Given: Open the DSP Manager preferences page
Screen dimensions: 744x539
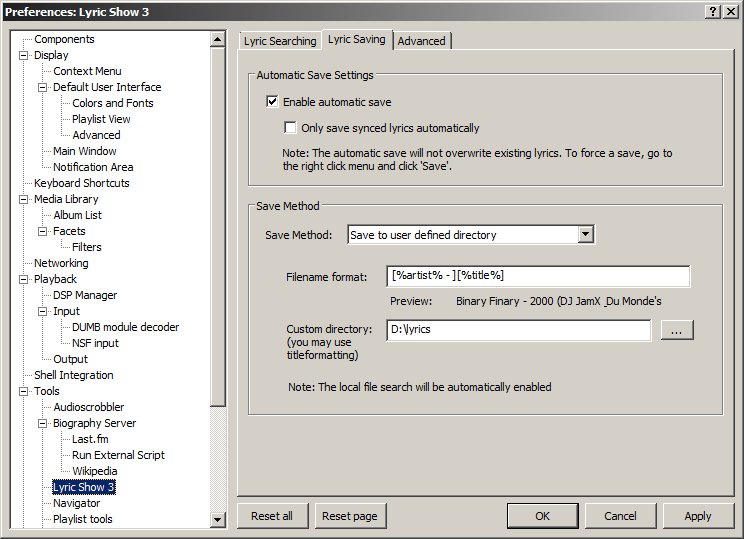Looking at the screenshot, I should tap(85, 296).
